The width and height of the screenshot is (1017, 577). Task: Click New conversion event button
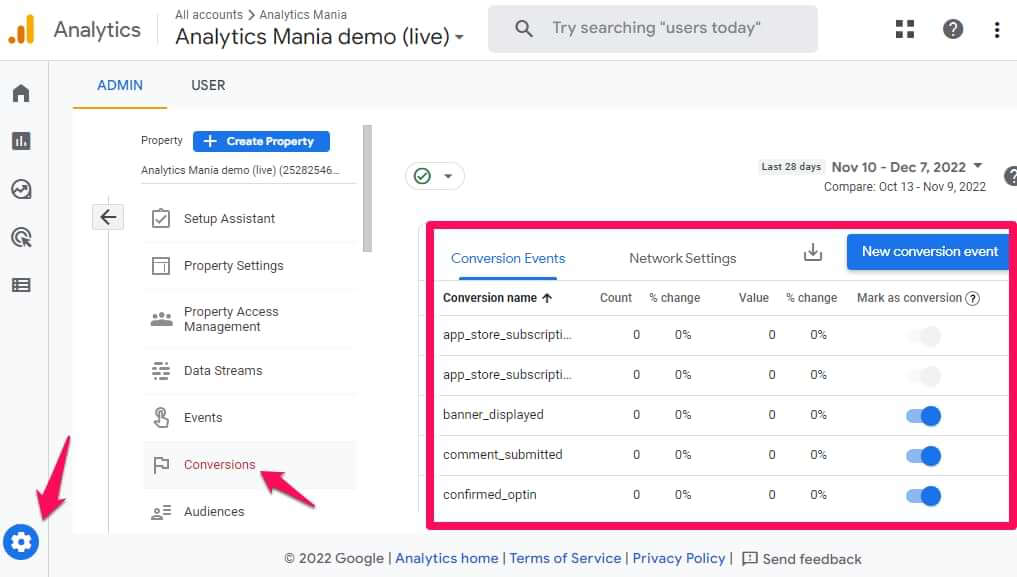coord(929,252)
